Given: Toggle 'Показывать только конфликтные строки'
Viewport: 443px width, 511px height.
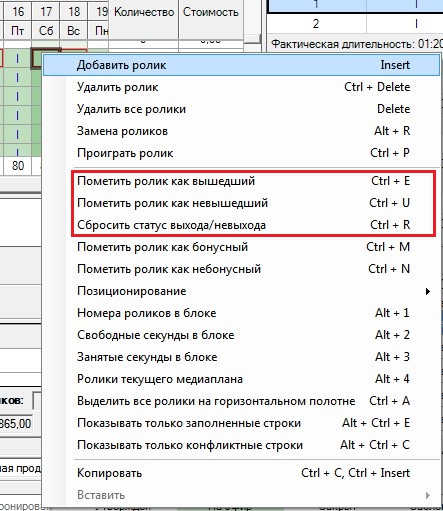Looking at the screenshot, I should click(241, 445).
